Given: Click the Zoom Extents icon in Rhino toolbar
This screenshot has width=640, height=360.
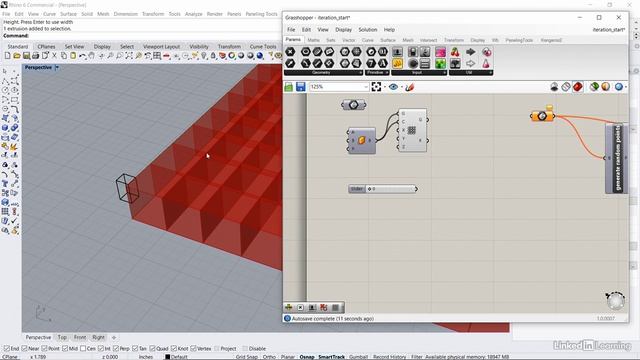Looking at the screenshot, I should (129, 56).
